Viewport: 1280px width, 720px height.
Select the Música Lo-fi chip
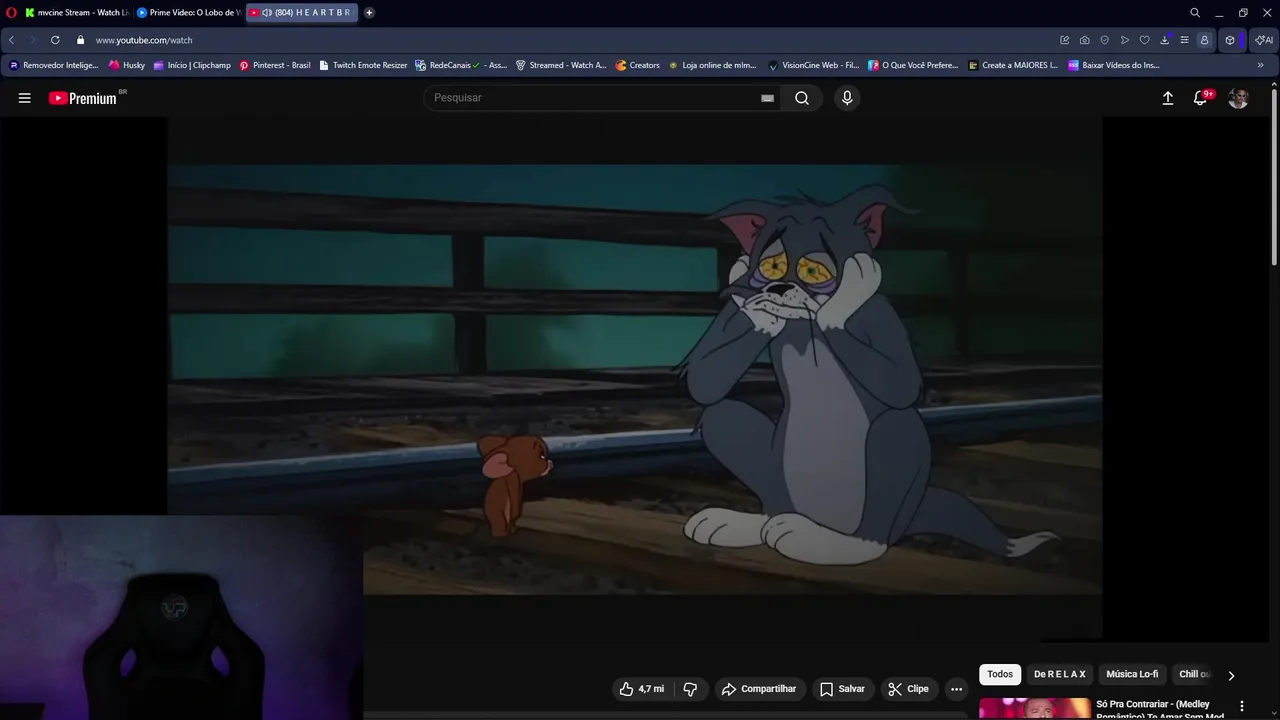1132,674
